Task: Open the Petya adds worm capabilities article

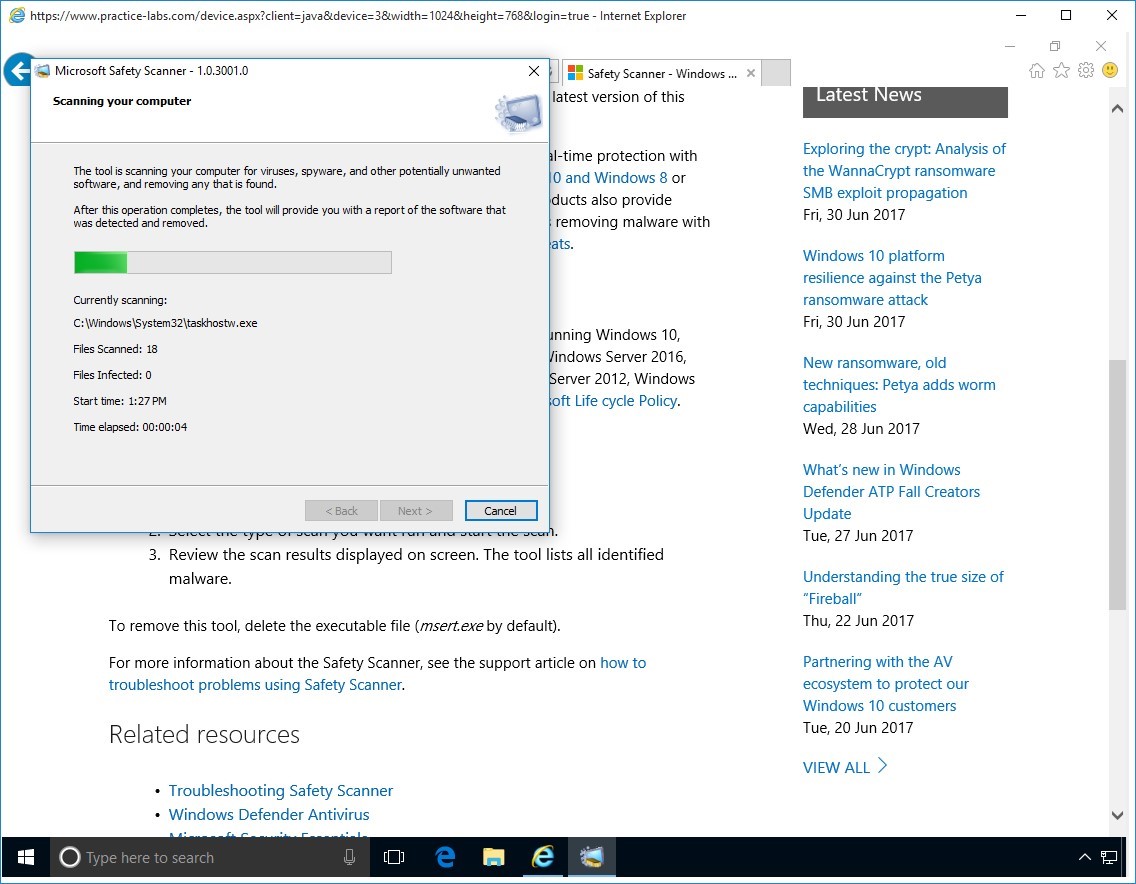Action: (899, 385)
